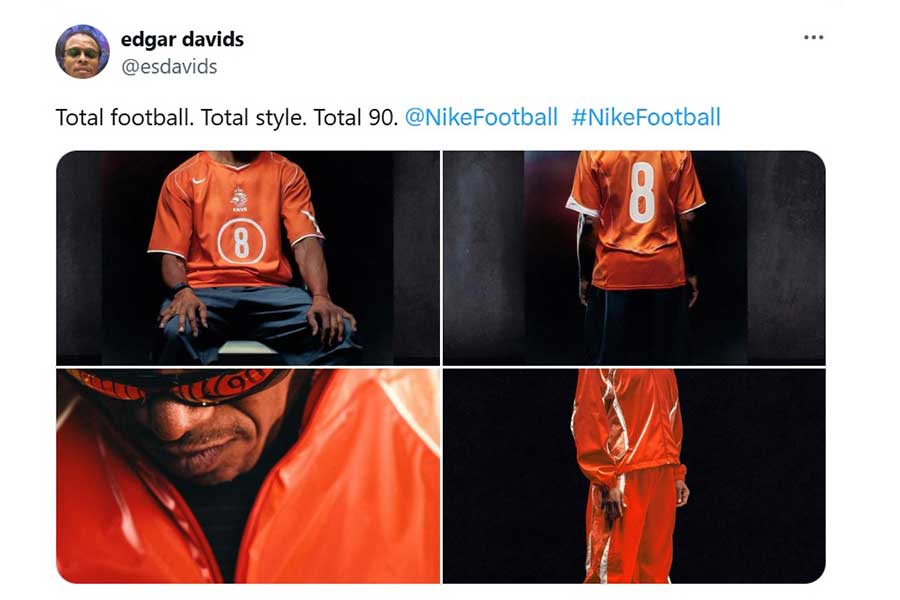Open close-up photo with orange sunglasses
Viewport: 900px width, 600px height.
tap(248, 476)
